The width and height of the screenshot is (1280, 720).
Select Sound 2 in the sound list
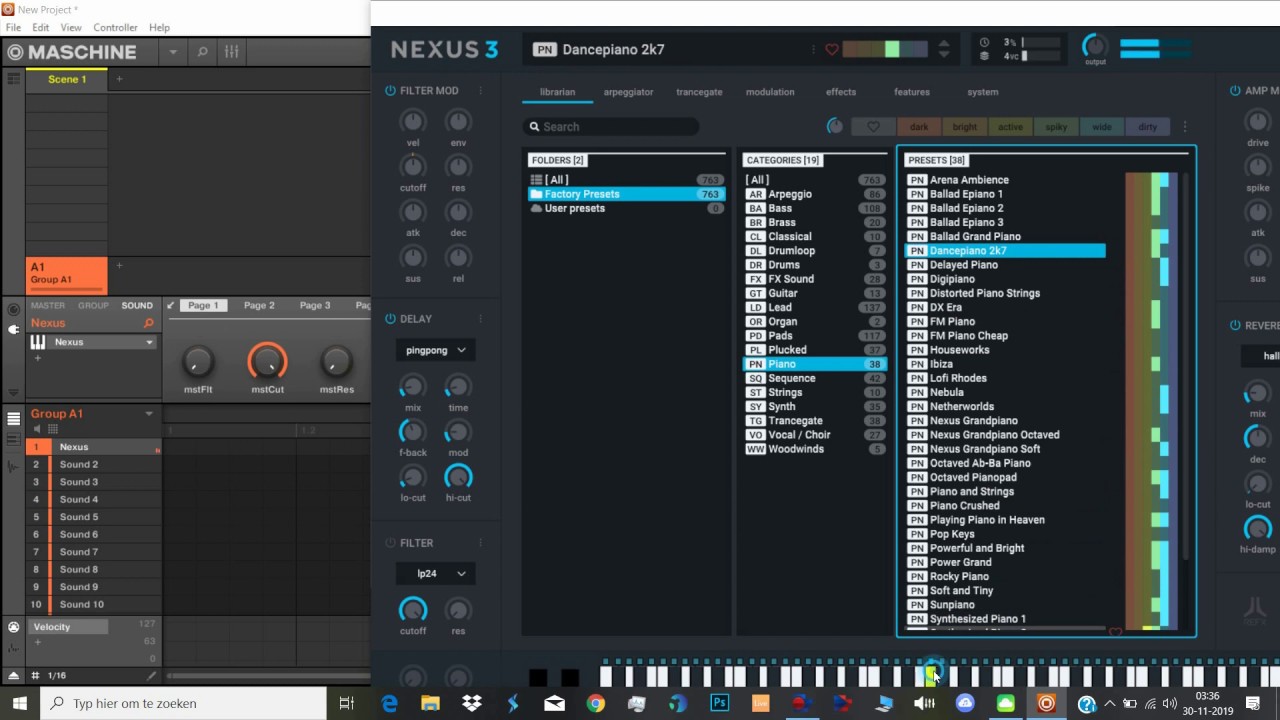pyautogui.click(x=94, y=465)
